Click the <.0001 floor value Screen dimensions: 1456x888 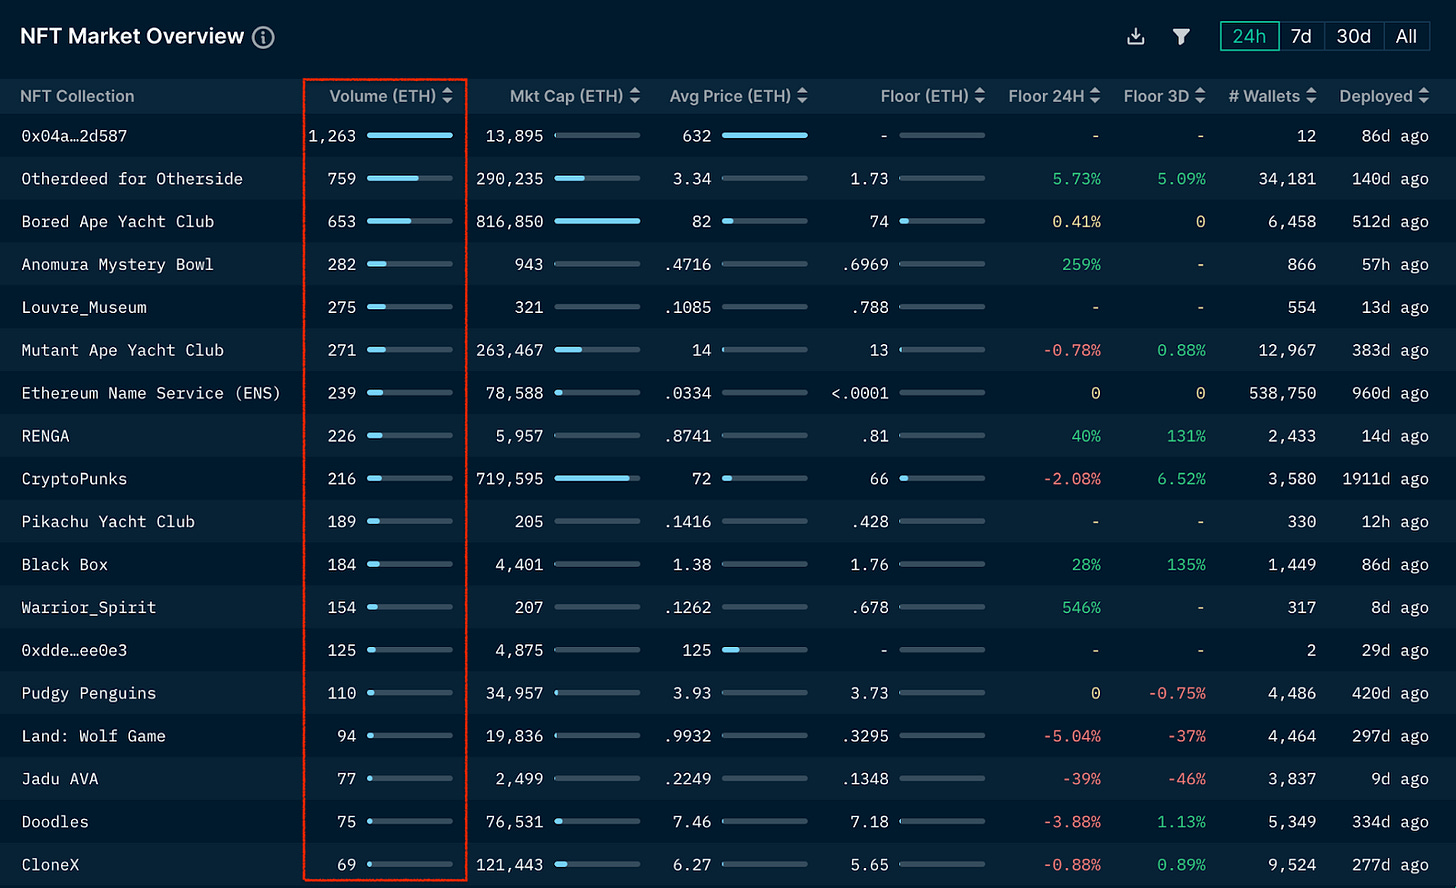(860, 394)
